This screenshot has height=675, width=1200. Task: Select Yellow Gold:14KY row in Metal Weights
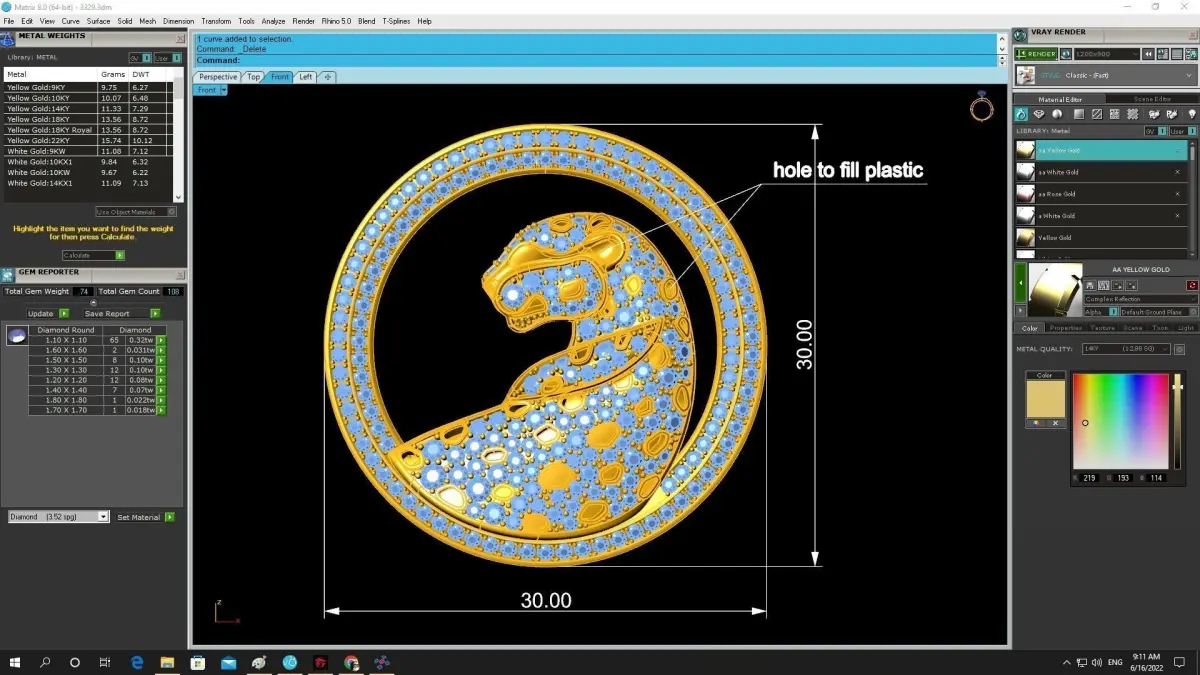89,109
